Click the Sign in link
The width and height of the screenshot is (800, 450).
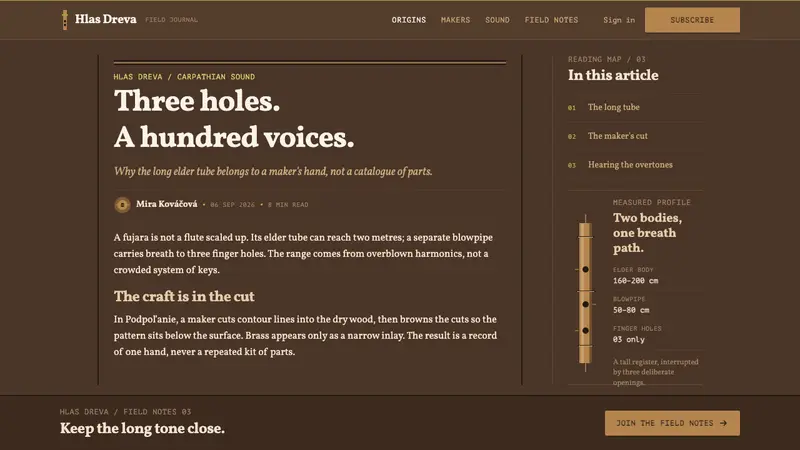(619, 20)
